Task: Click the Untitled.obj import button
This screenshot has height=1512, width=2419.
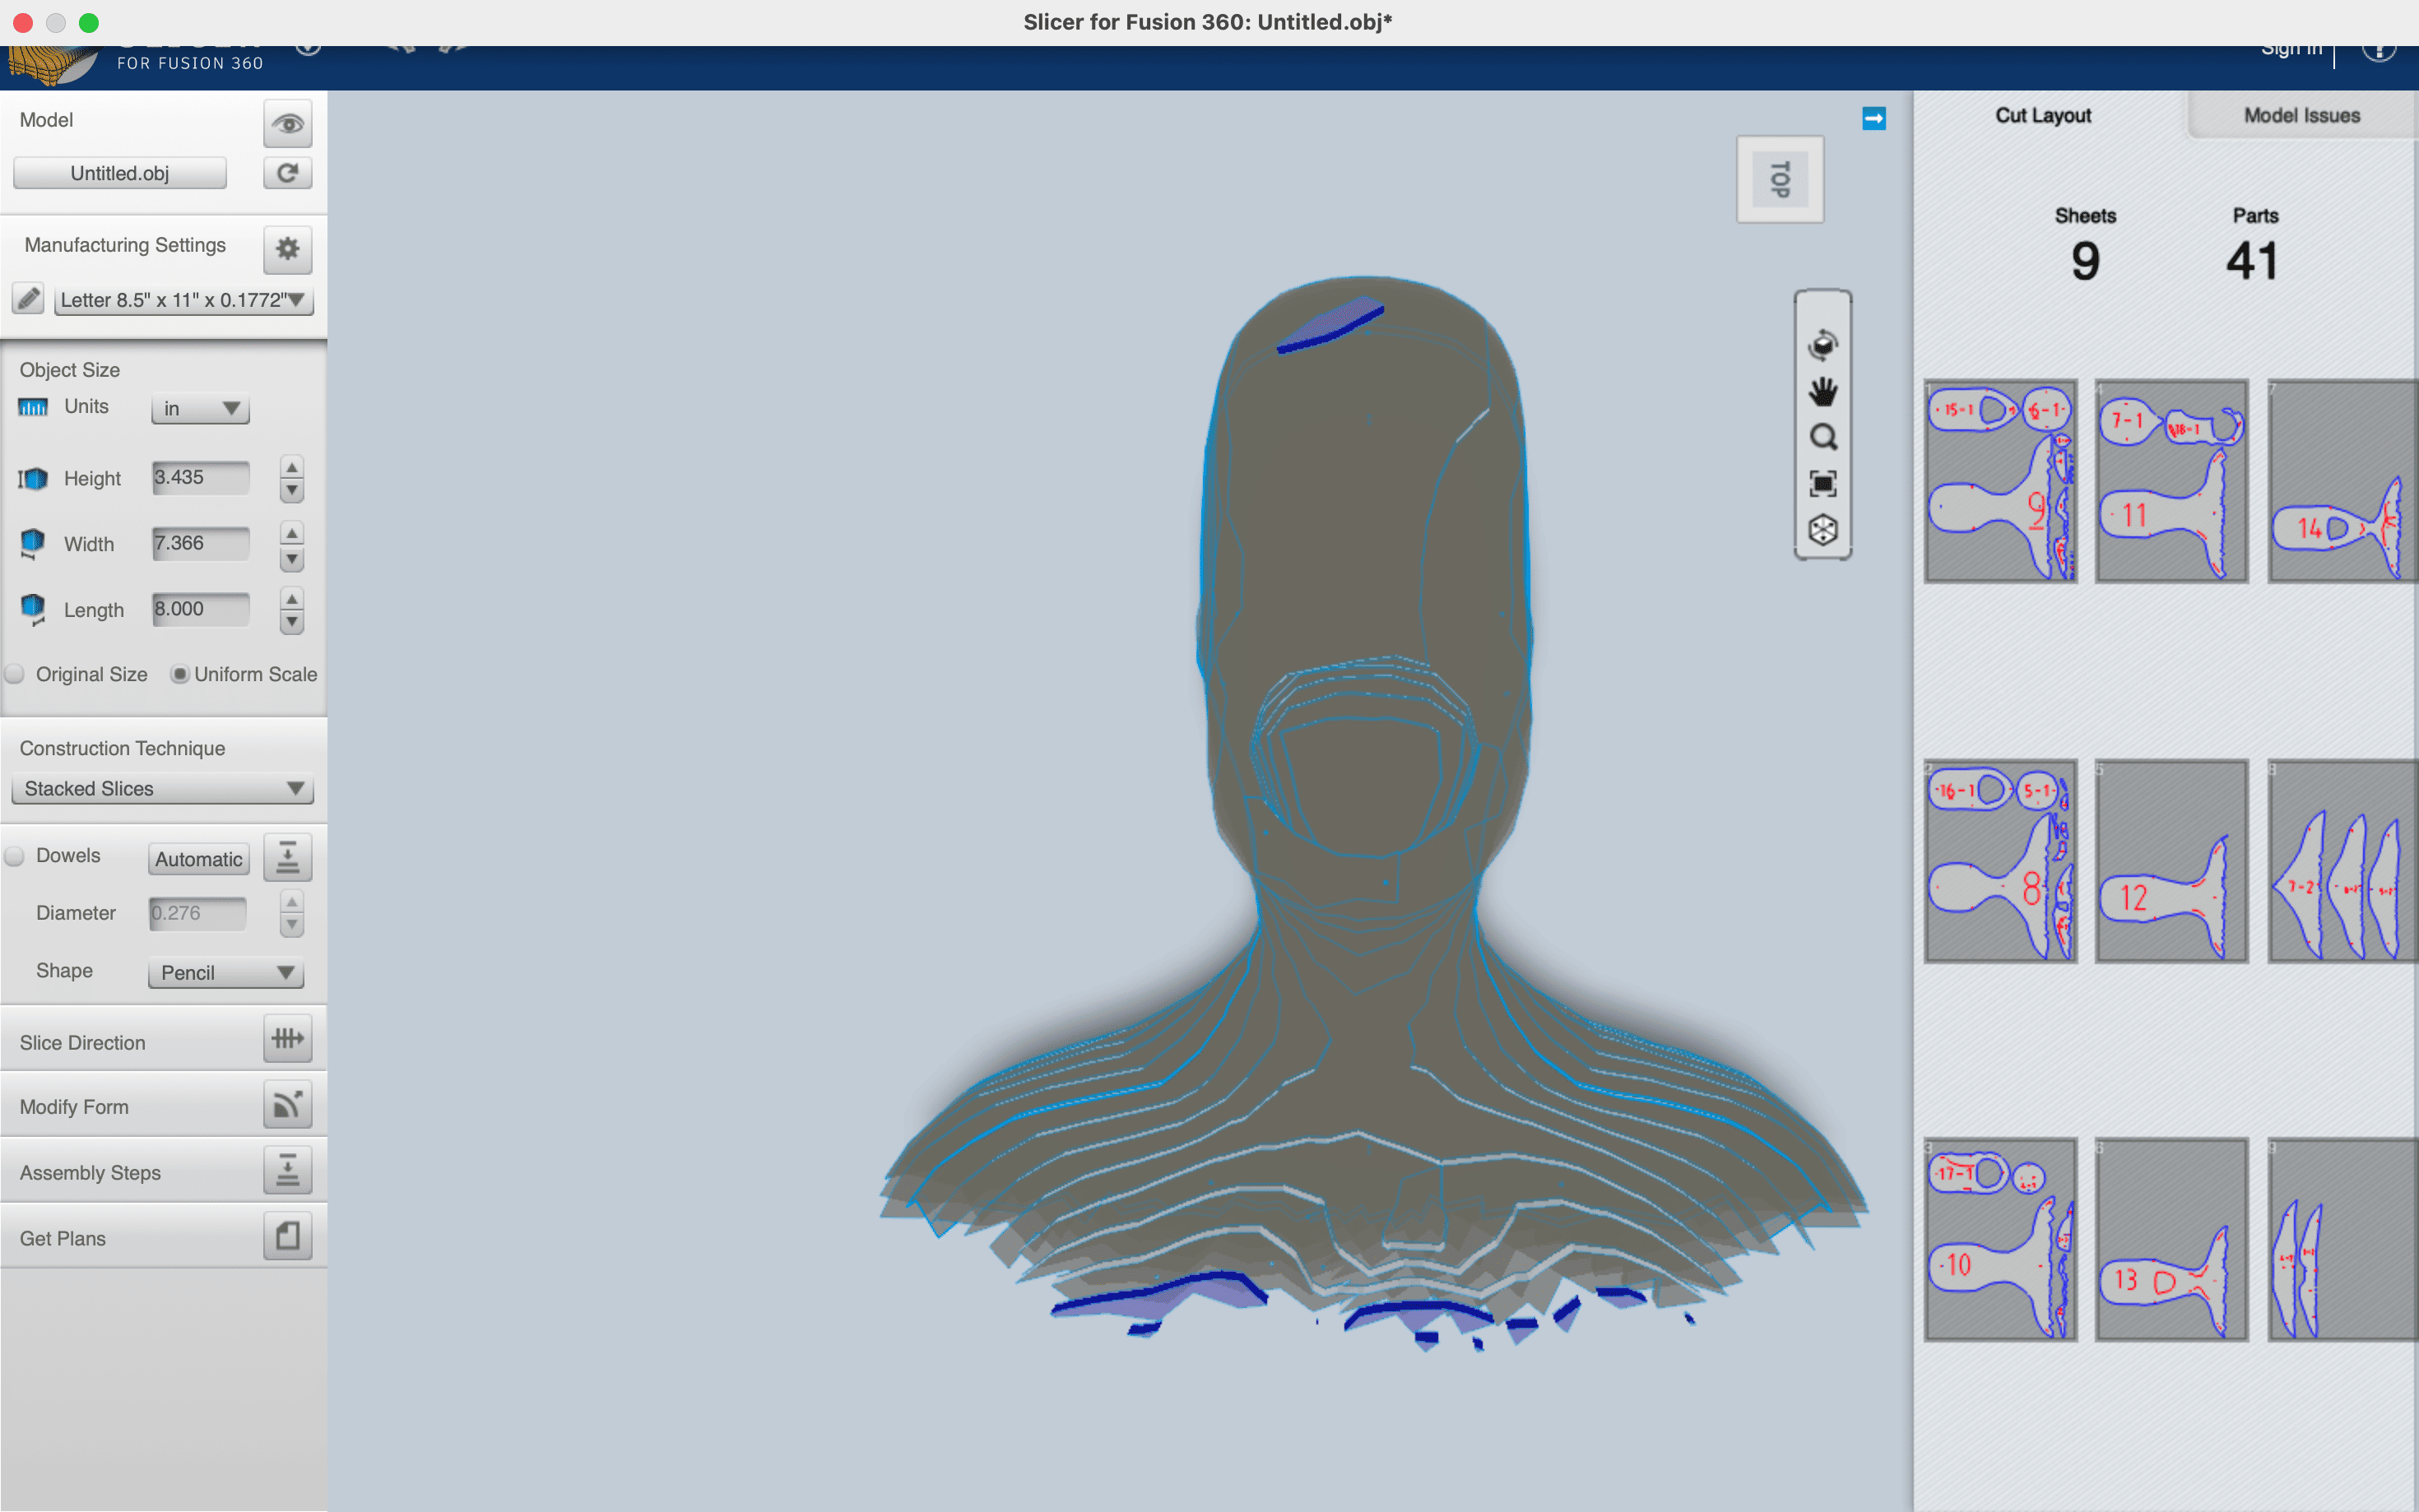Action: 120,173
